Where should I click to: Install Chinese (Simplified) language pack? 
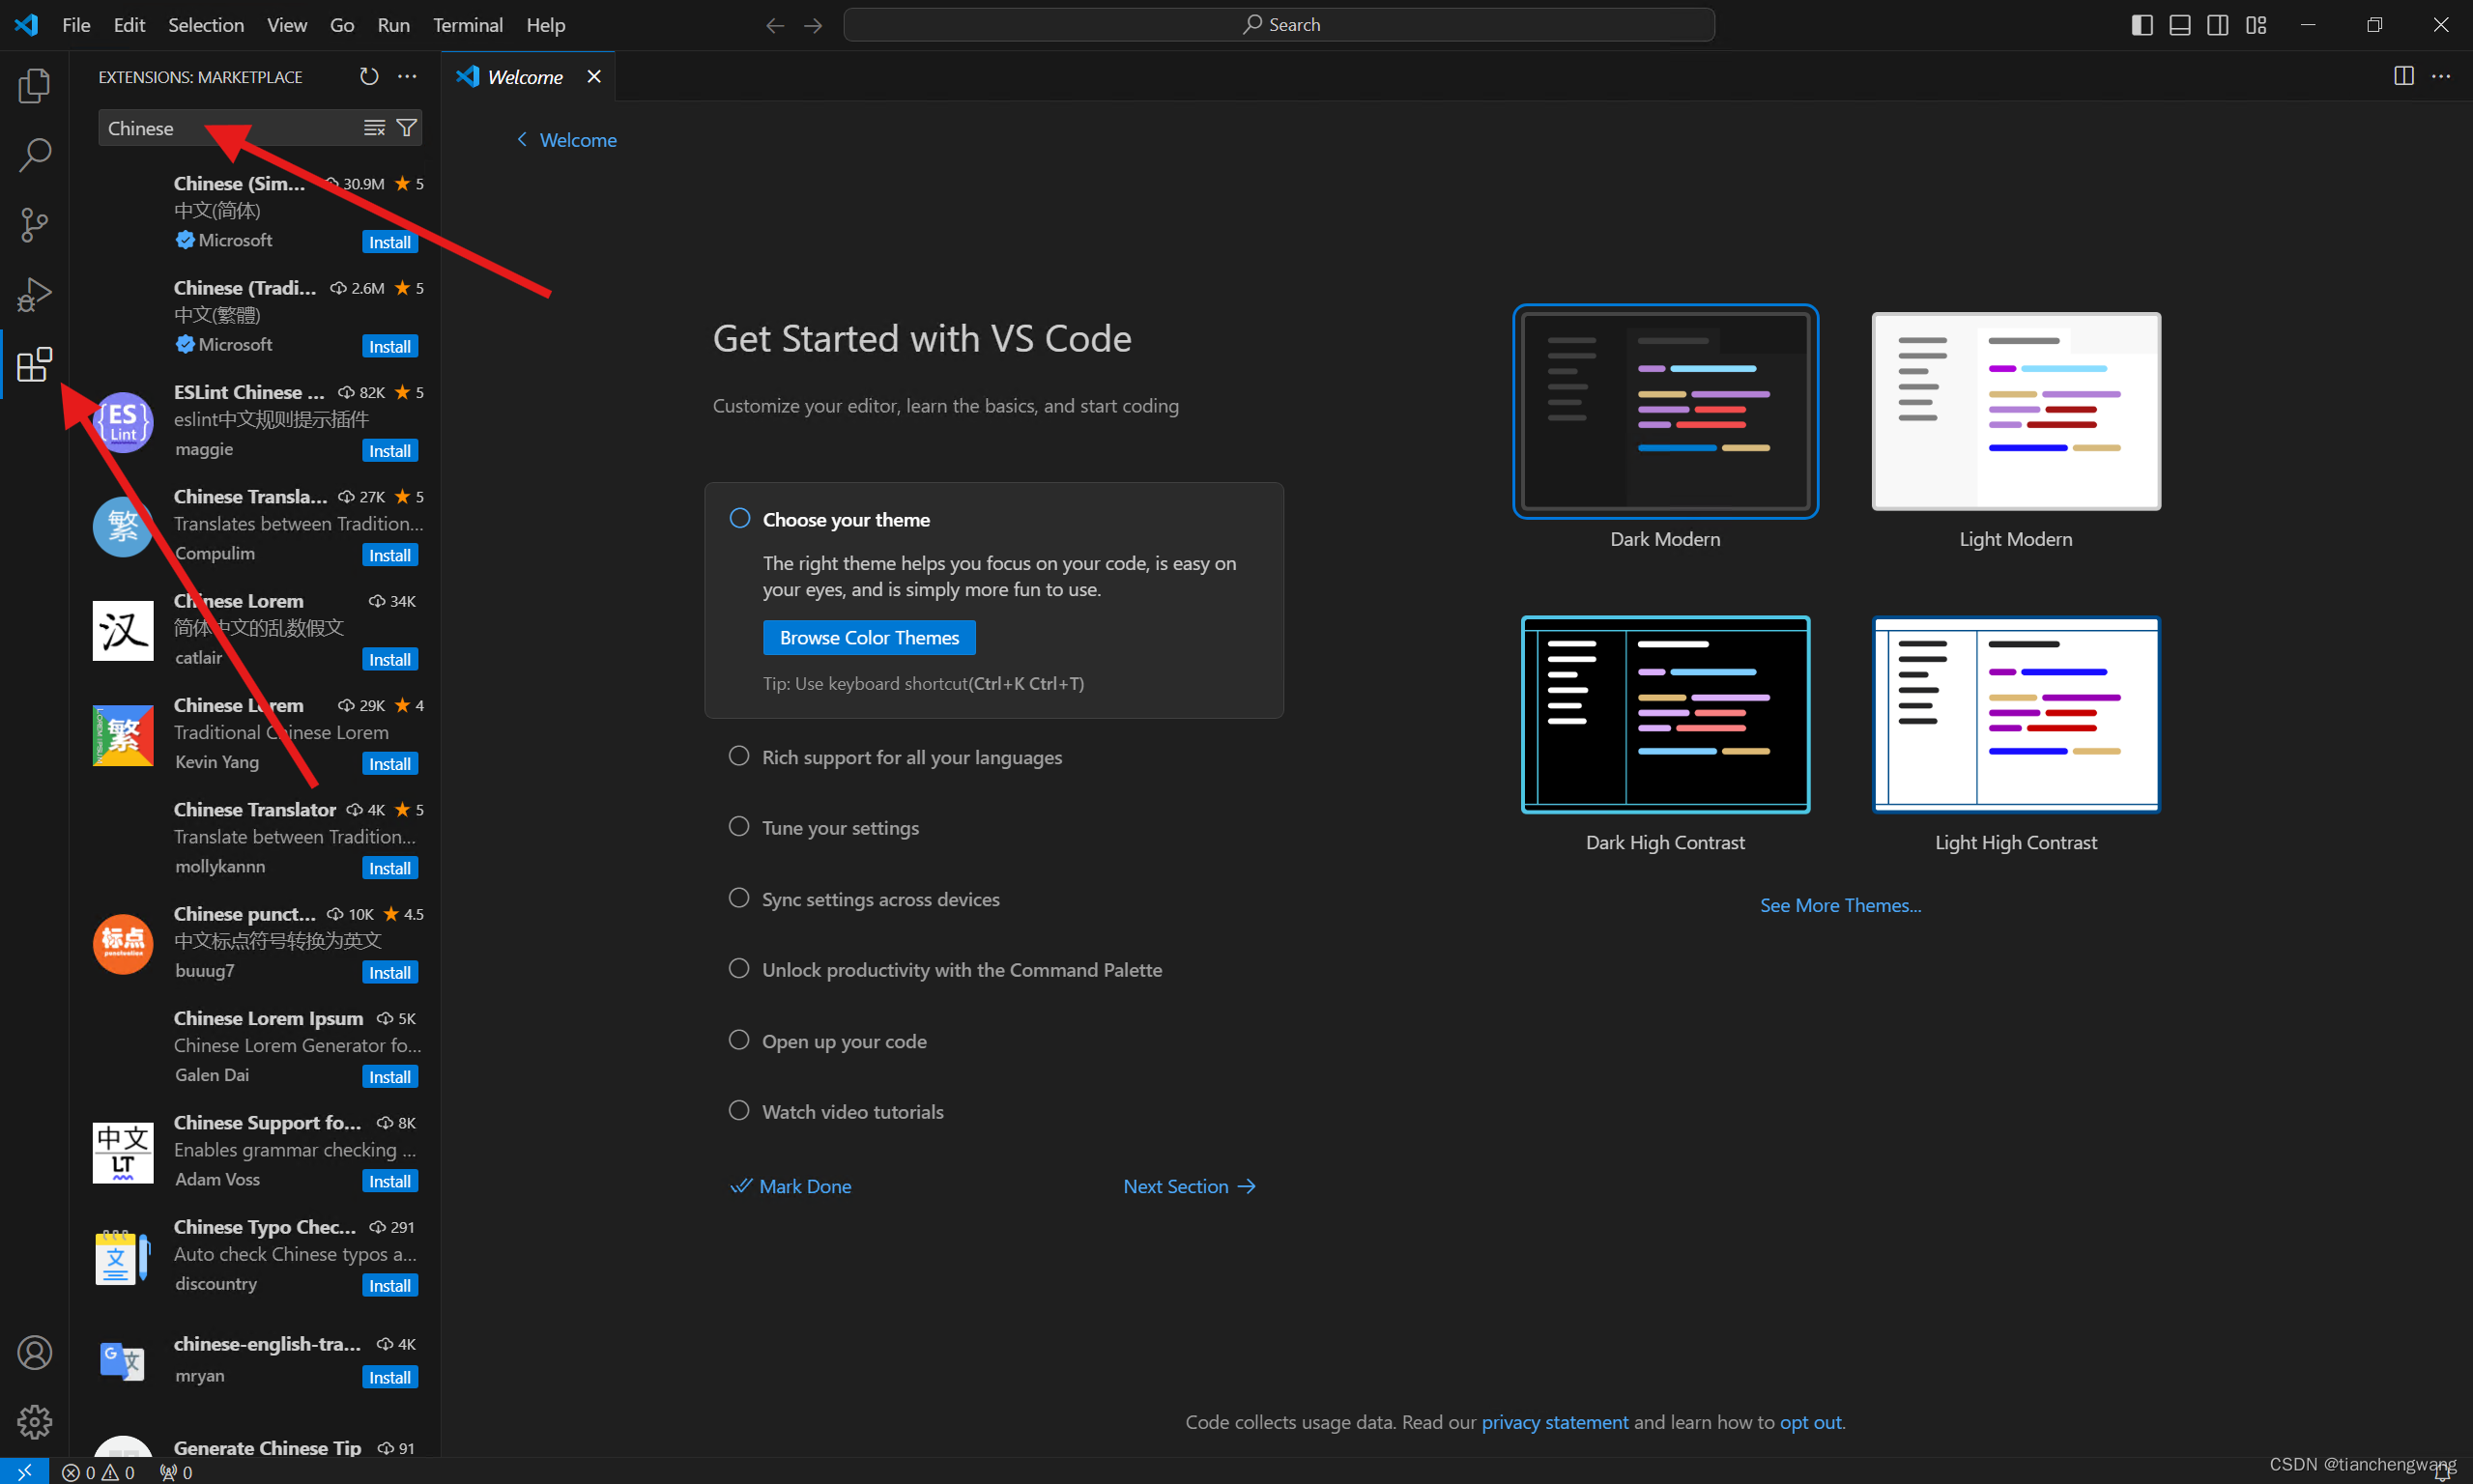[x=389, y=242]
